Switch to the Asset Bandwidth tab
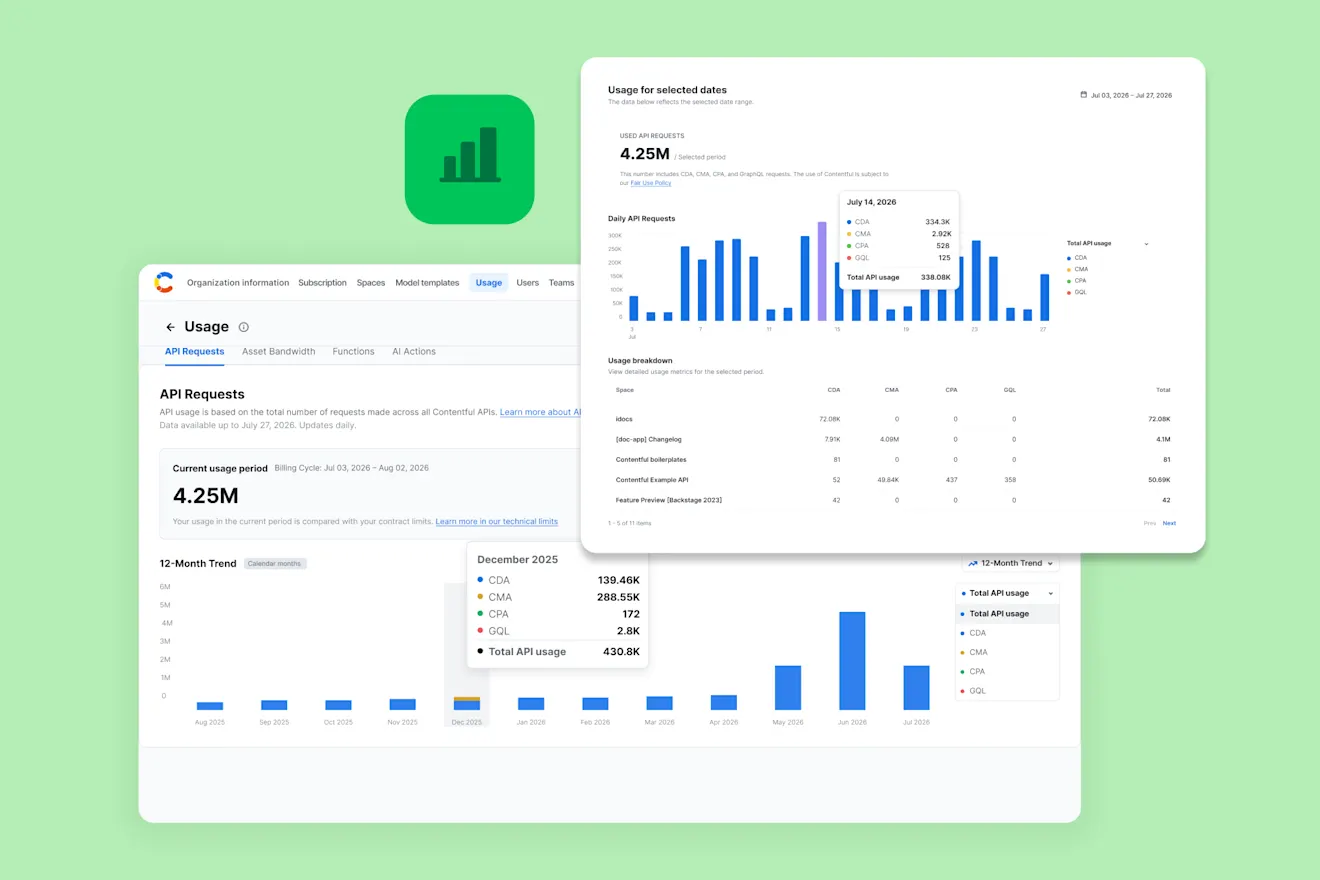This screenshot has width=1320, height=880. tap(279, 351)
